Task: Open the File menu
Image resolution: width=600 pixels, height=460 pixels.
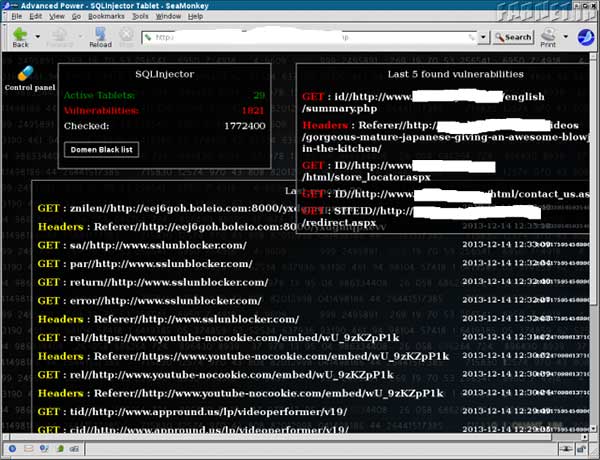Action: pos(16,16)
